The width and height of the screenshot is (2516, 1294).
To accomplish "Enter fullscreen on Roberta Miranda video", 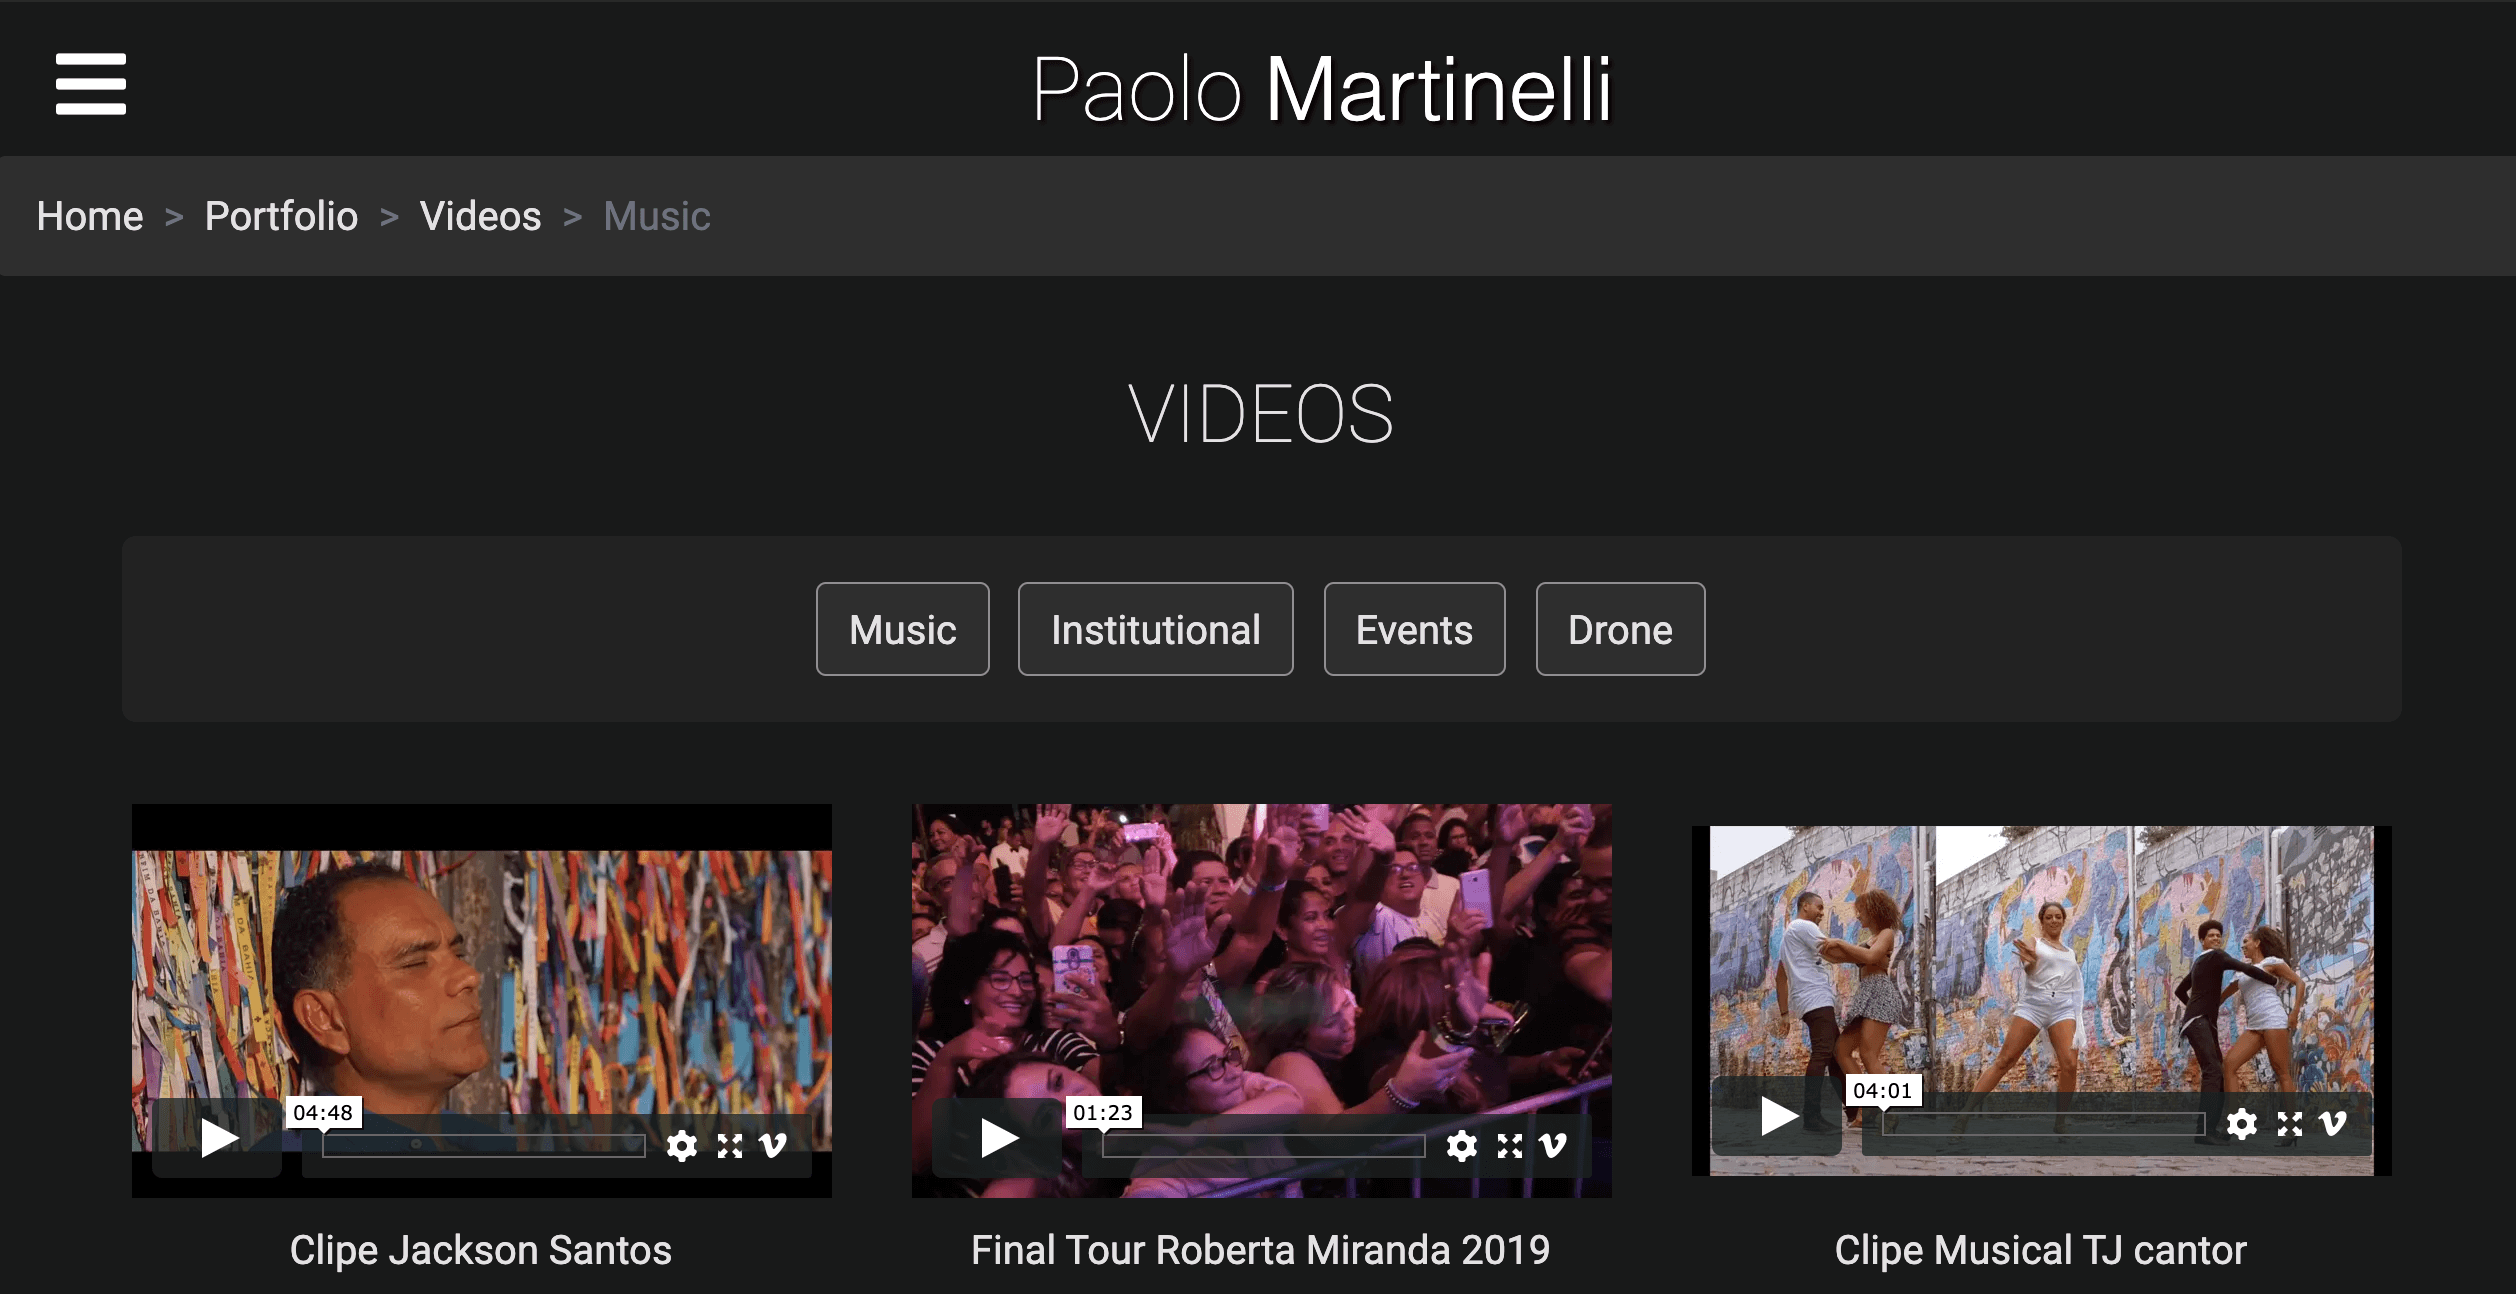I will tap(1508, 1146).
